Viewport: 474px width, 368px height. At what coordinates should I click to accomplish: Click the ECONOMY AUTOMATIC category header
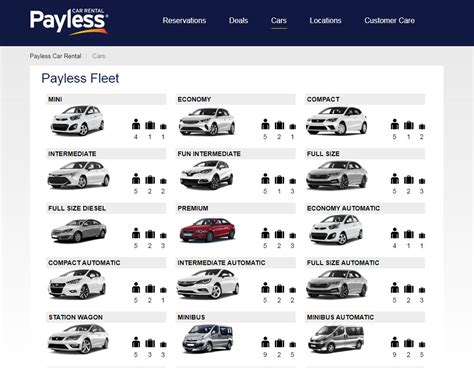coord(365,208)
